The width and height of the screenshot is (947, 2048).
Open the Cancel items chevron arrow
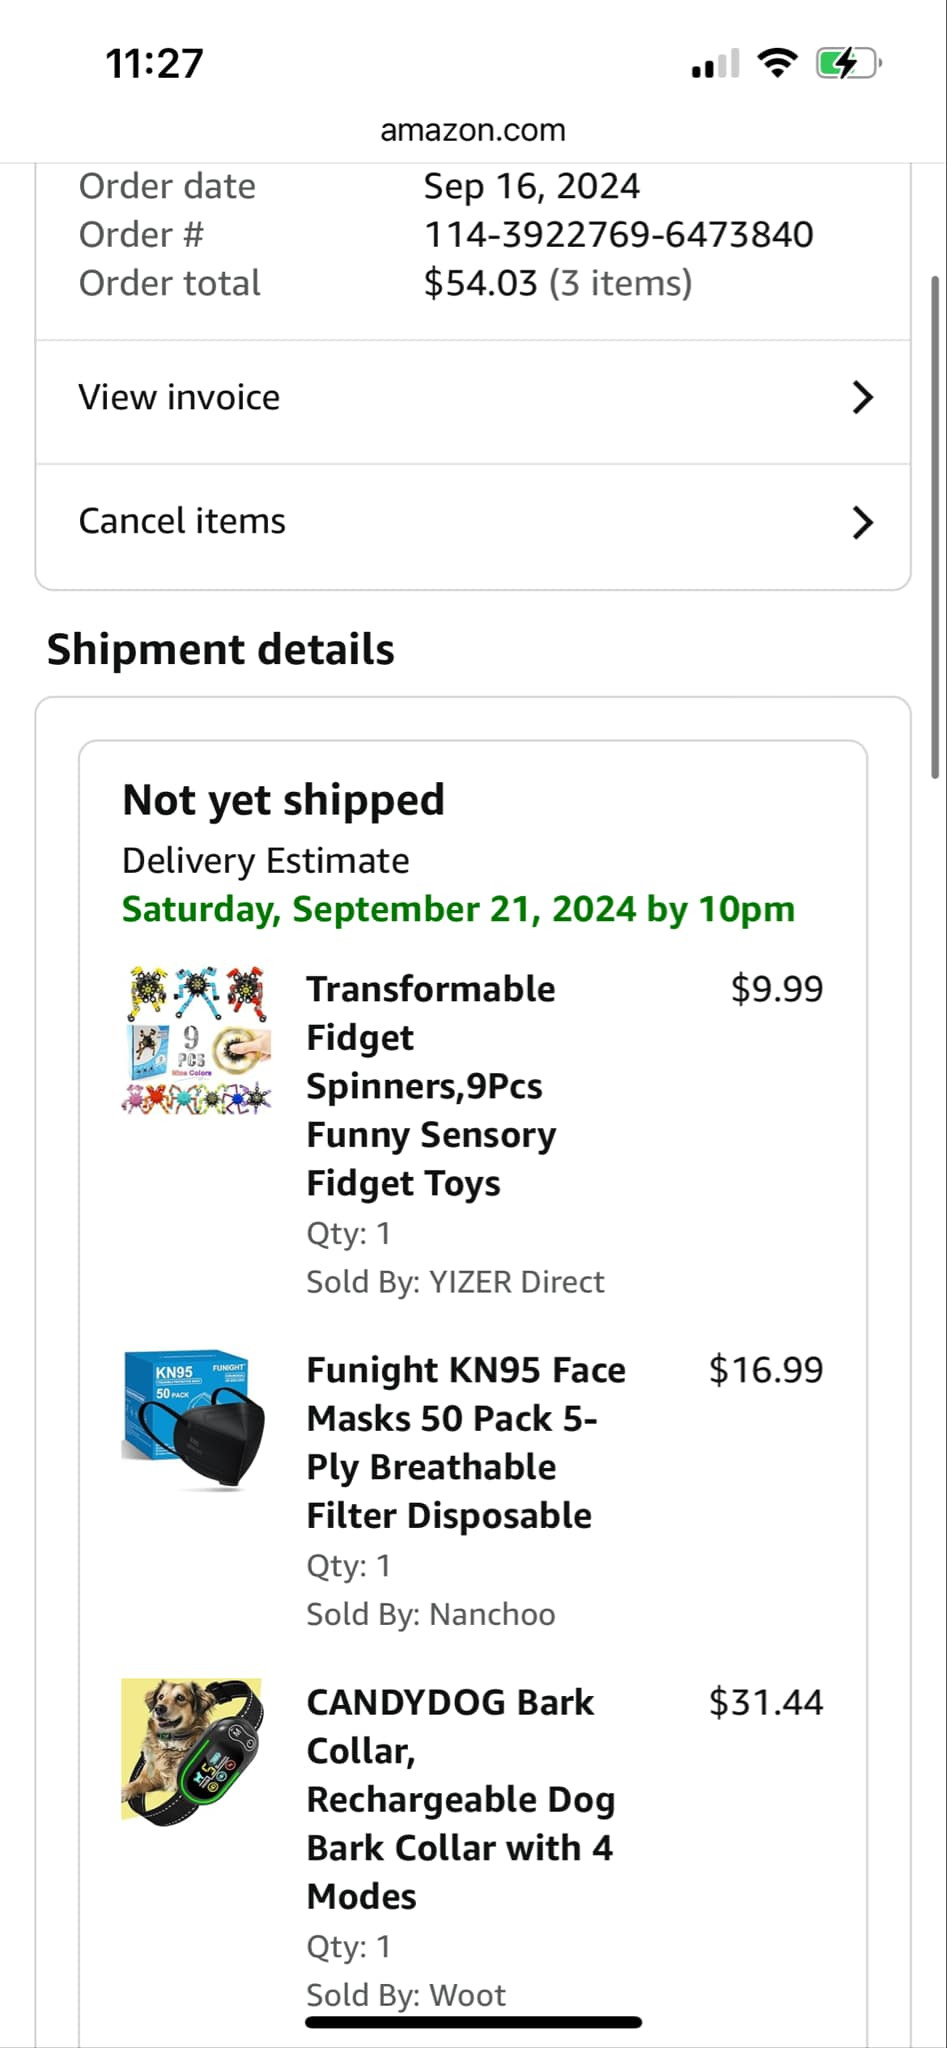click(x=862, y=522)
